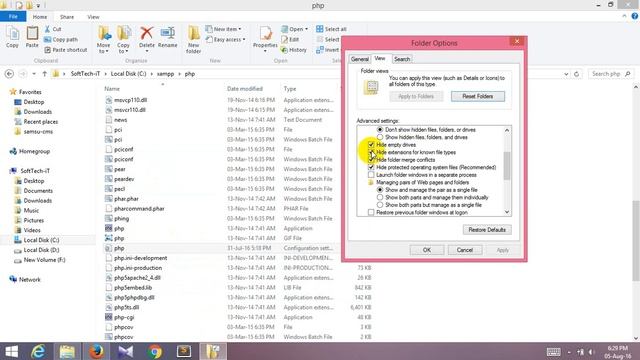The height and width of the screenshot is (360, 640).
Task: Click the Rename icon in the ribbon
Action: point(167,33)
